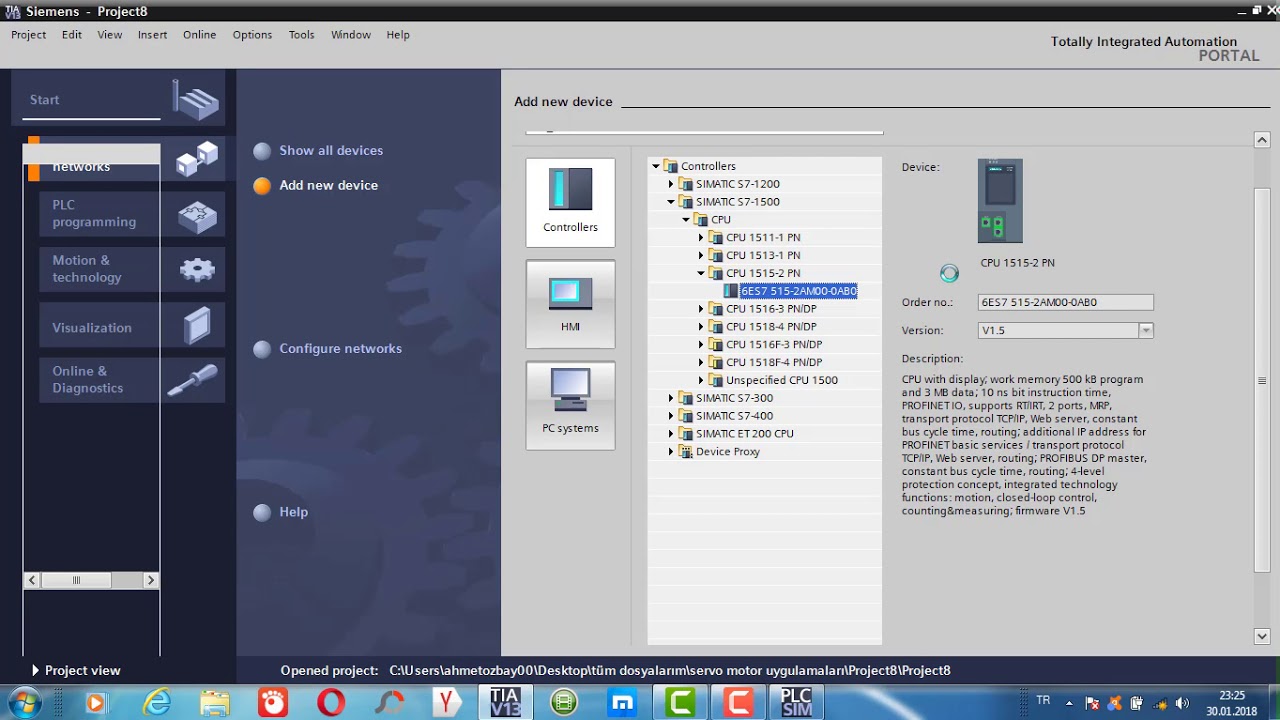Click the vertical scrollbar up arrow
1280x720 pixels.
click(1262, 140)
